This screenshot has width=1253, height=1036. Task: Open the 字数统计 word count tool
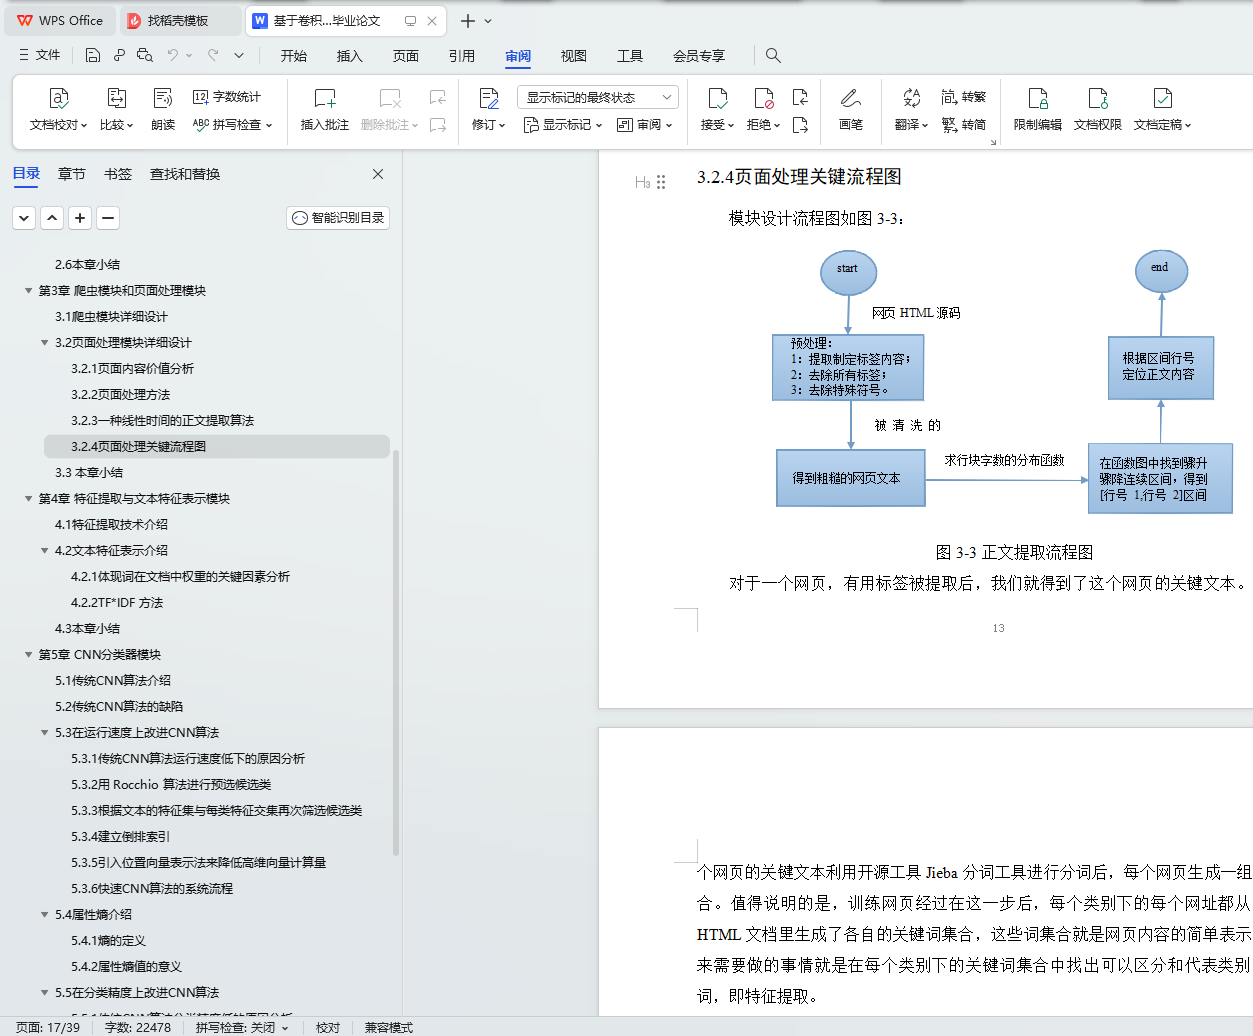coord(227,97)
